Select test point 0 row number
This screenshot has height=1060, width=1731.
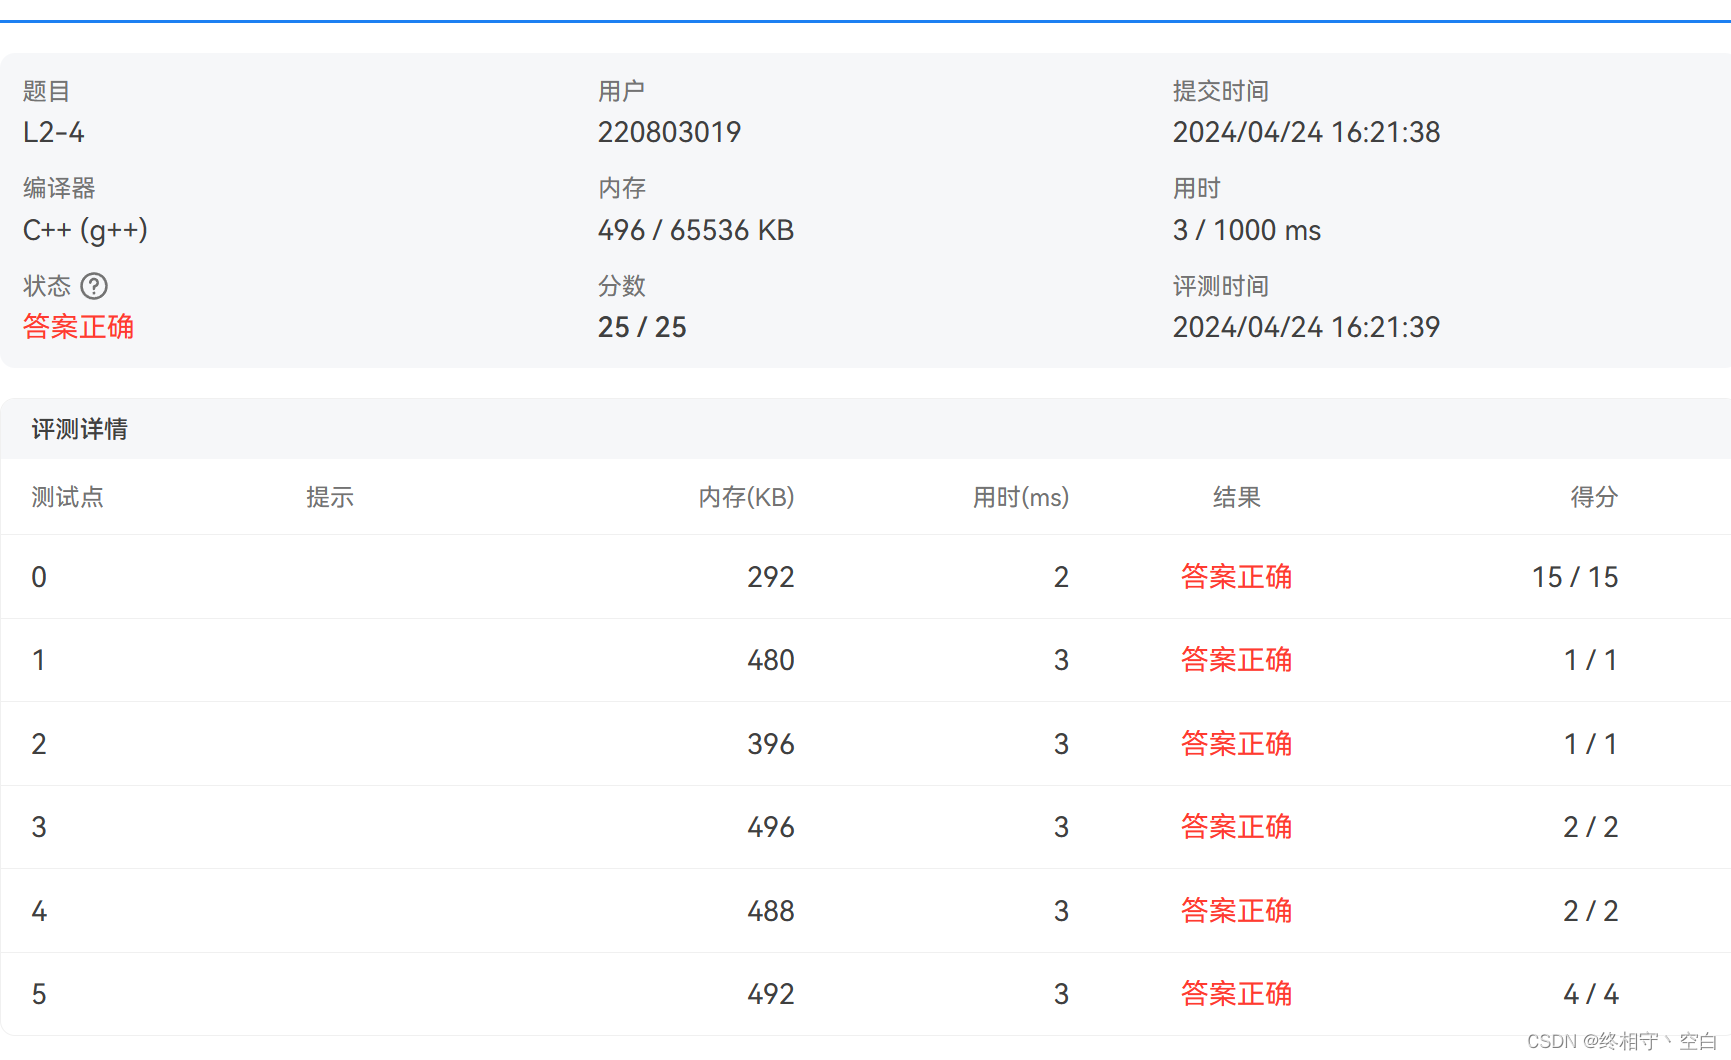[x=39, y=577]
